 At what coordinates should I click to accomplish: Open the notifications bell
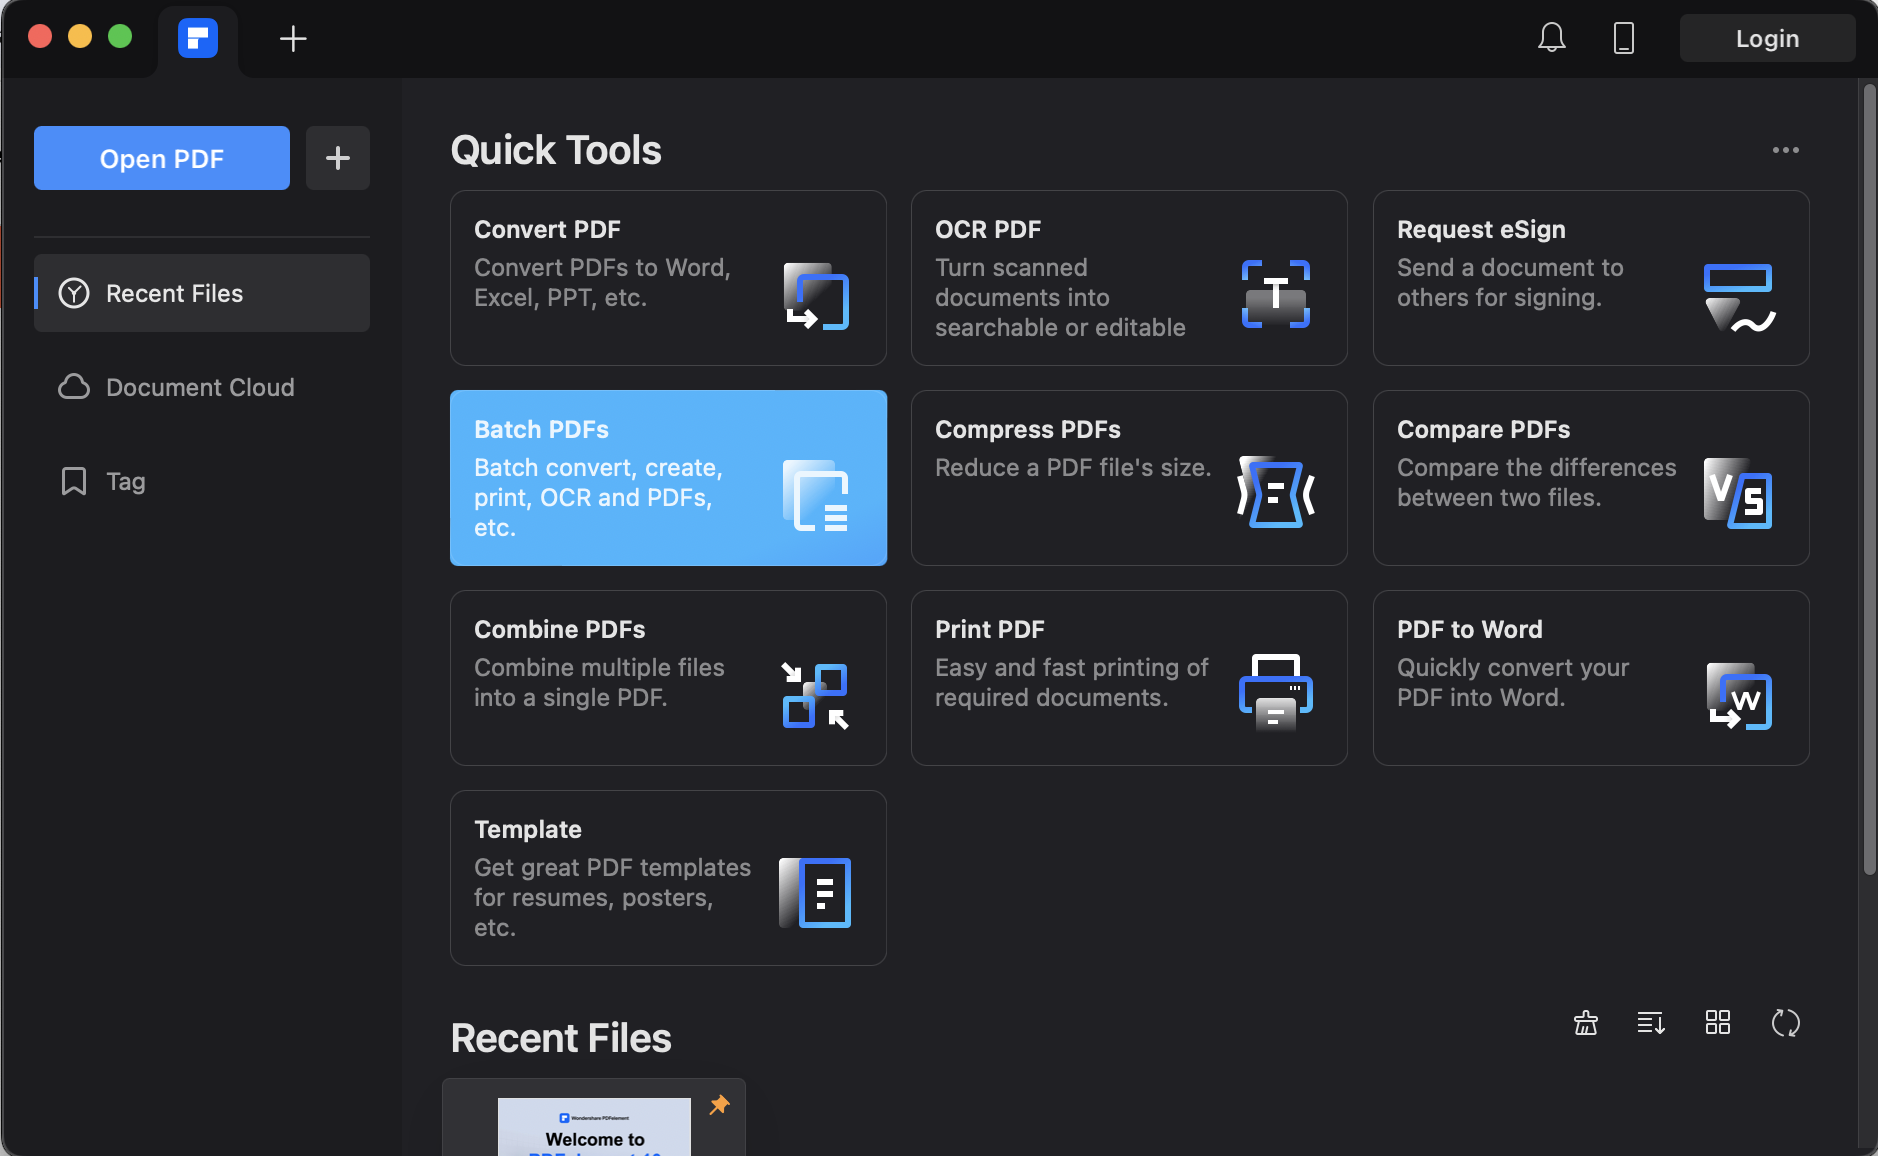point(1551,38)
